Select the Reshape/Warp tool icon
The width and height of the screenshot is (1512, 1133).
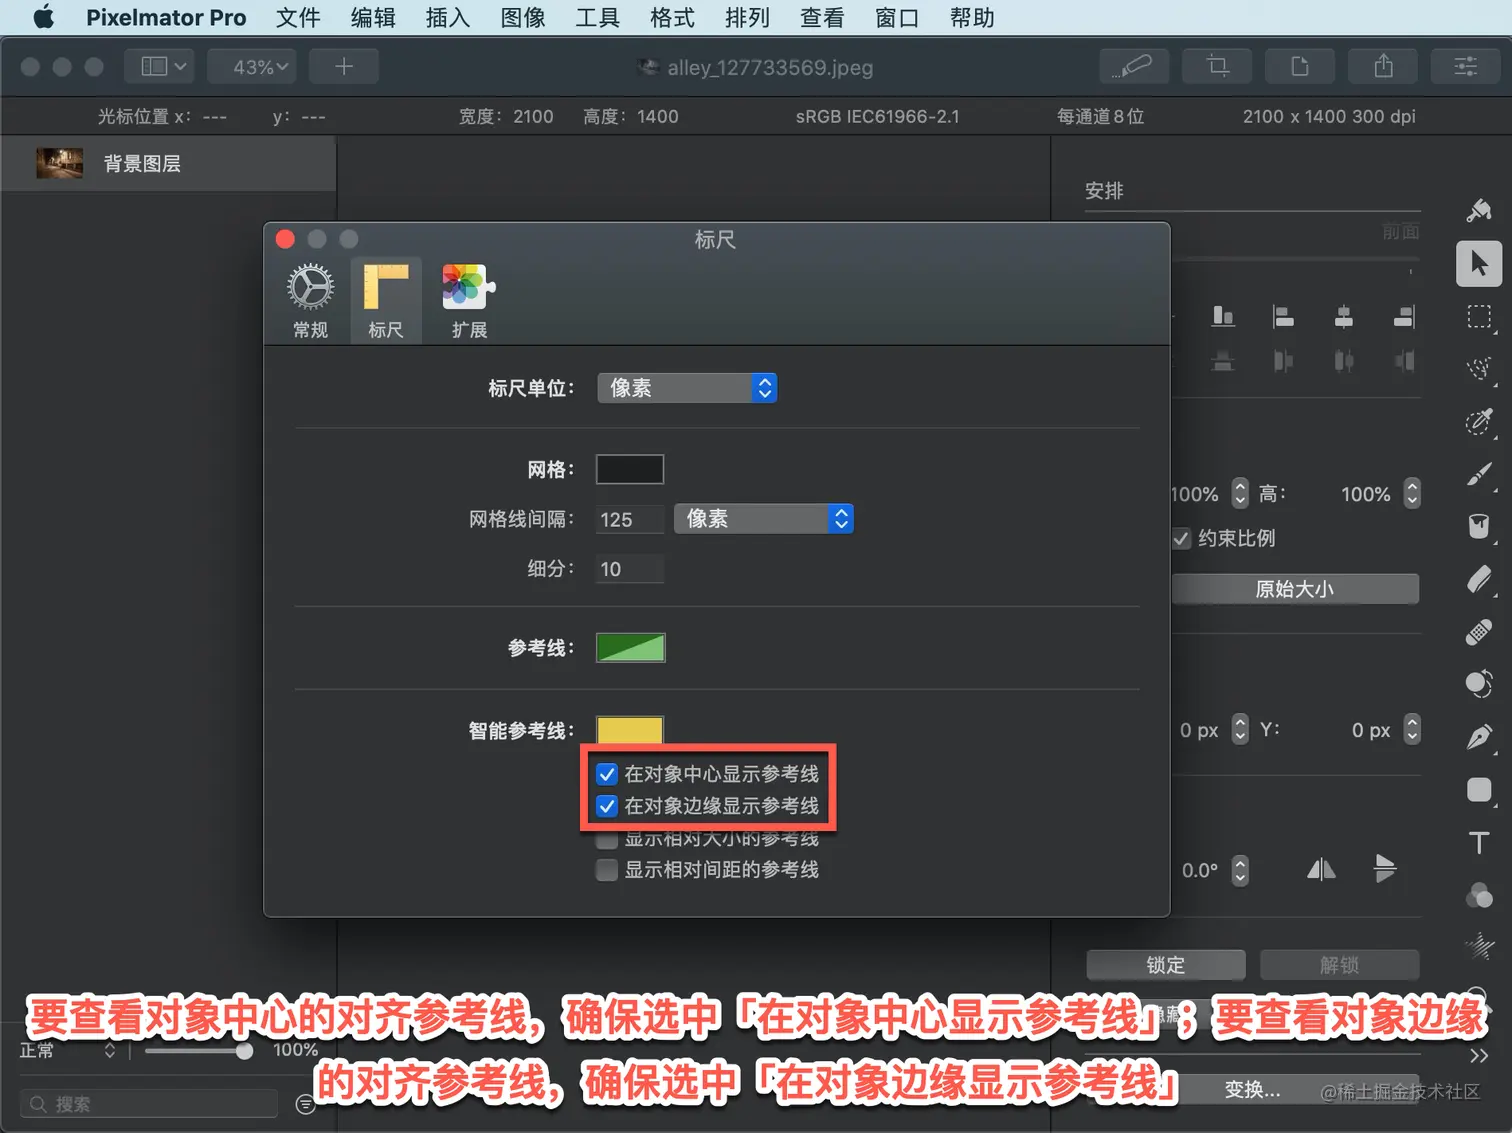(1479, 684)
